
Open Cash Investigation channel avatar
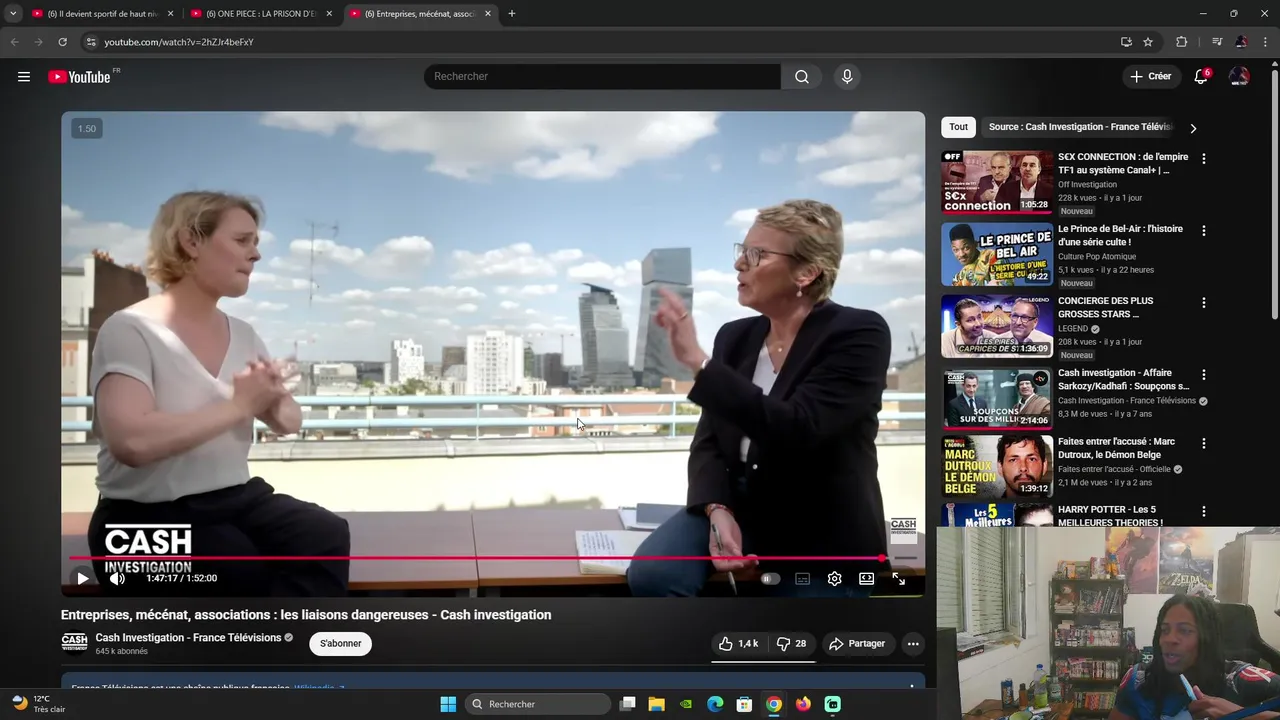[74, 642]
